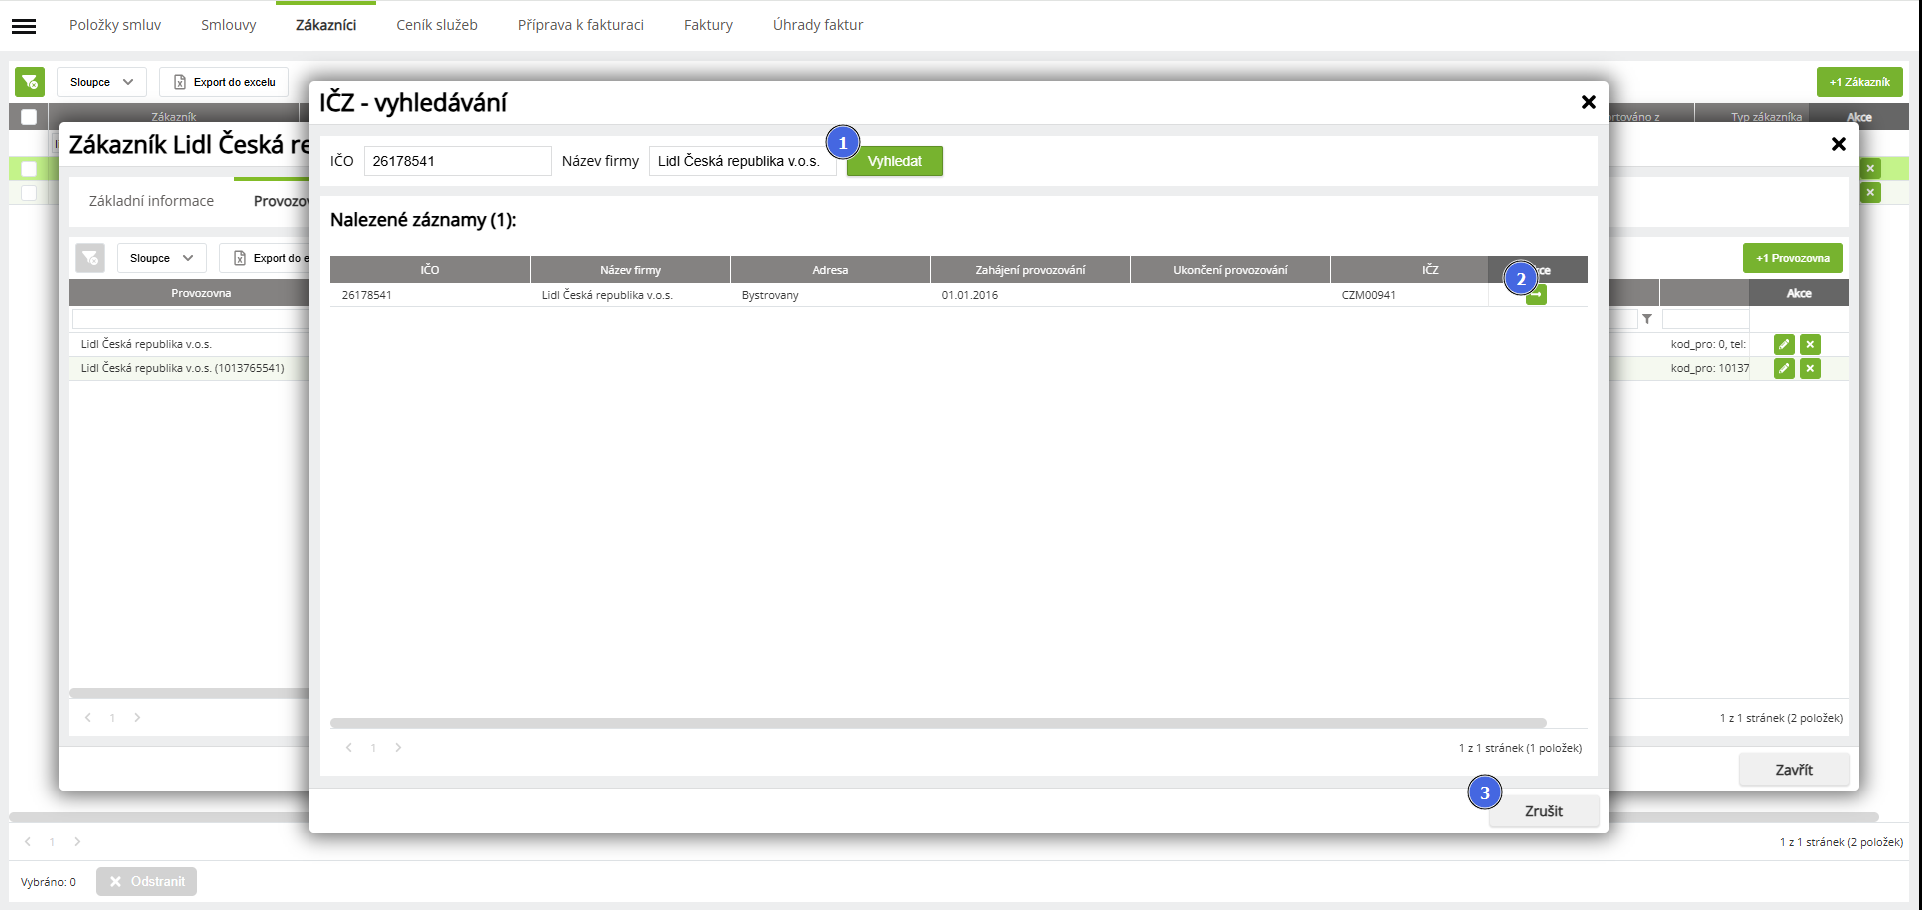Click the funnel filter icon in the Provozovna grid
The height and width of the screenshot is (910, 1922).
coord(1646,319)
